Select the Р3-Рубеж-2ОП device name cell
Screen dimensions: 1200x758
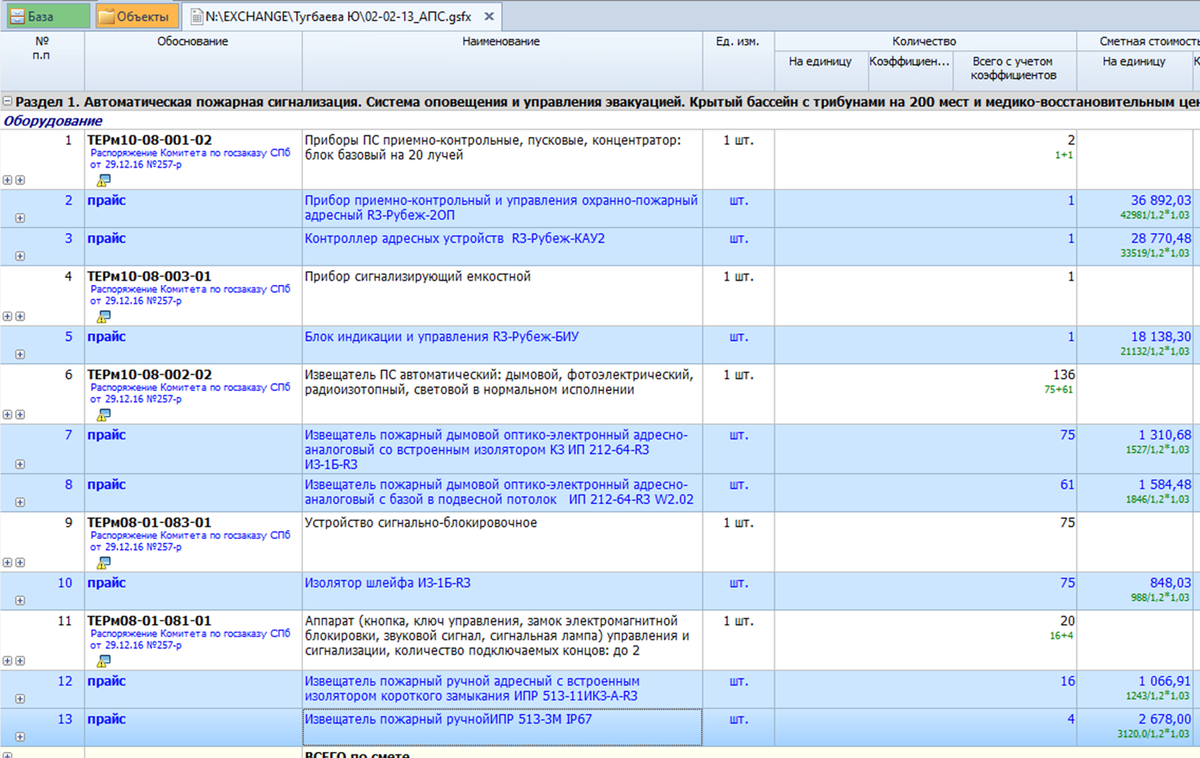click(502, 208)
